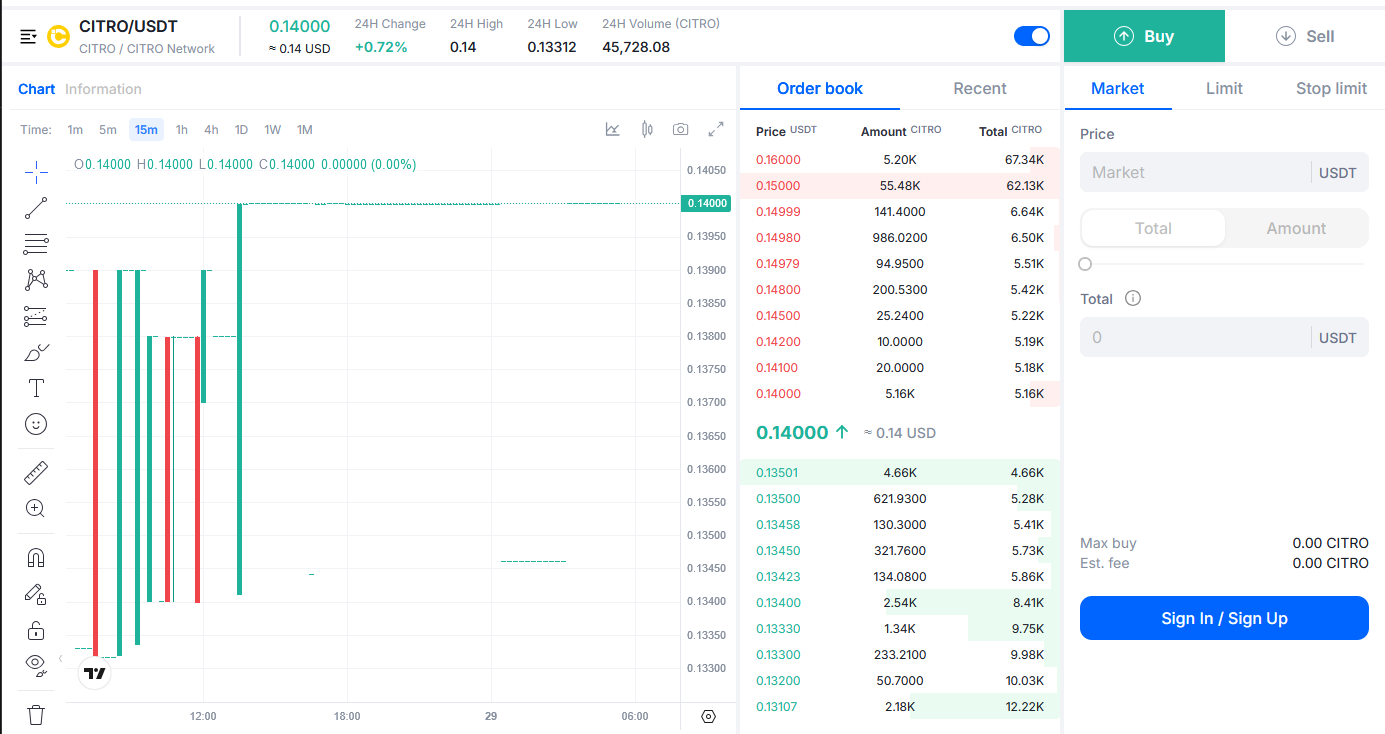This screenshot has width=1385, height=734.
Task: Switch to the Recent trades tab
Action: click(979, 88)
